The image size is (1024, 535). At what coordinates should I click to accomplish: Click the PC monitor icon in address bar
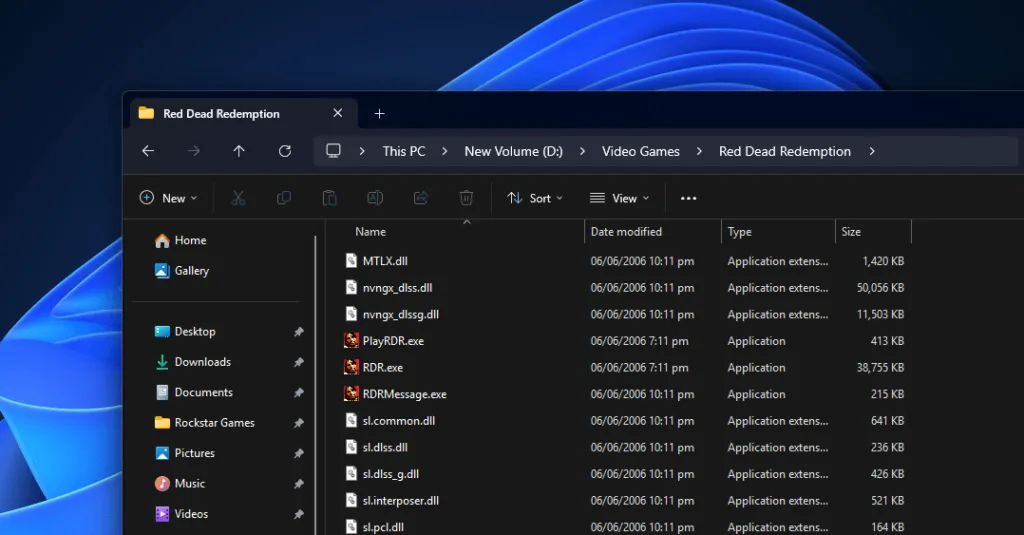(333, 151)
